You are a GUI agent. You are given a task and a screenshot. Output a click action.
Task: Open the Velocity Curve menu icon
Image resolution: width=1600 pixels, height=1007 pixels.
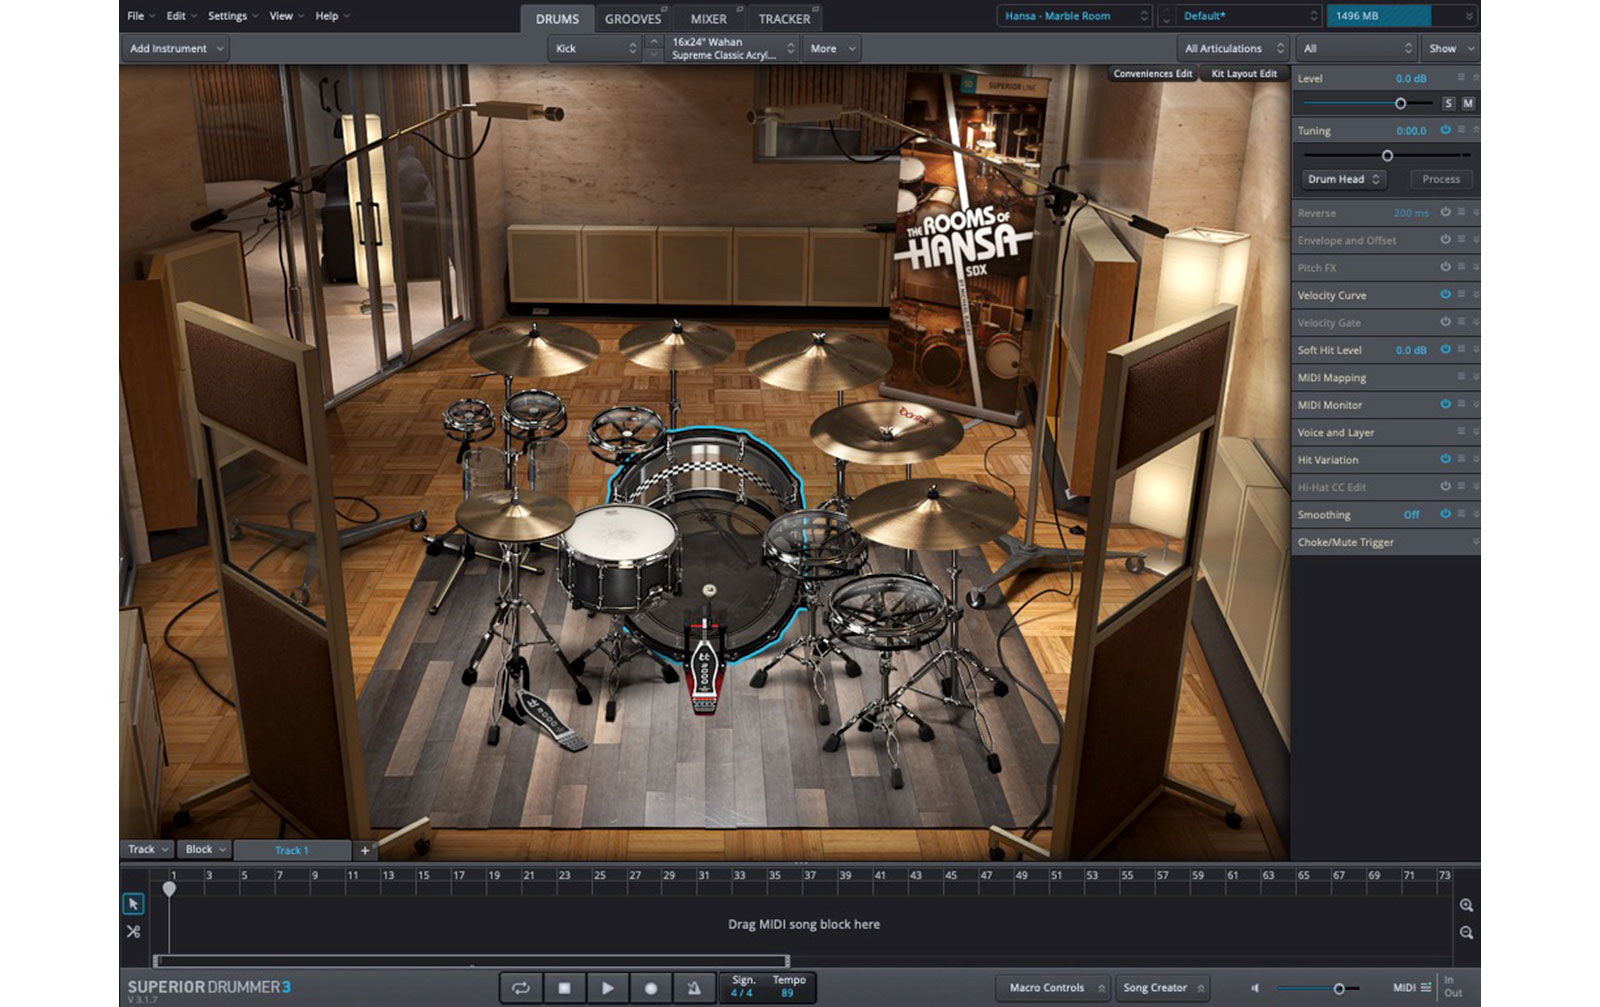(1461, 295)
